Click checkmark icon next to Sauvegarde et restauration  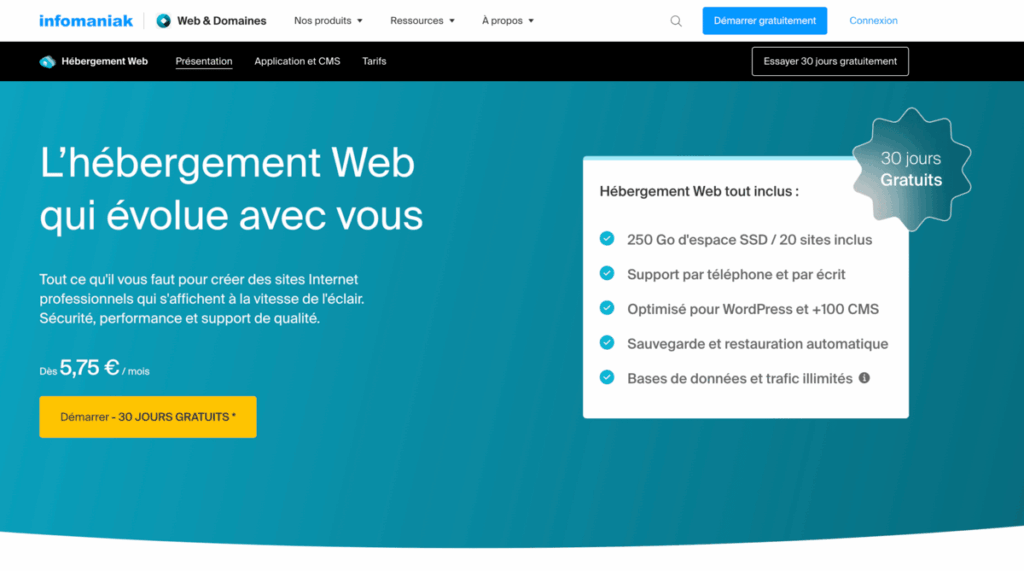[607, 342]
